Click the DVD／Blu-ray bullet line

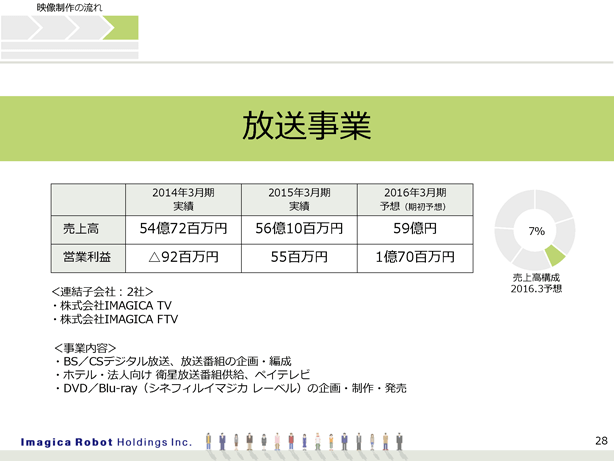tap(231, 388)
